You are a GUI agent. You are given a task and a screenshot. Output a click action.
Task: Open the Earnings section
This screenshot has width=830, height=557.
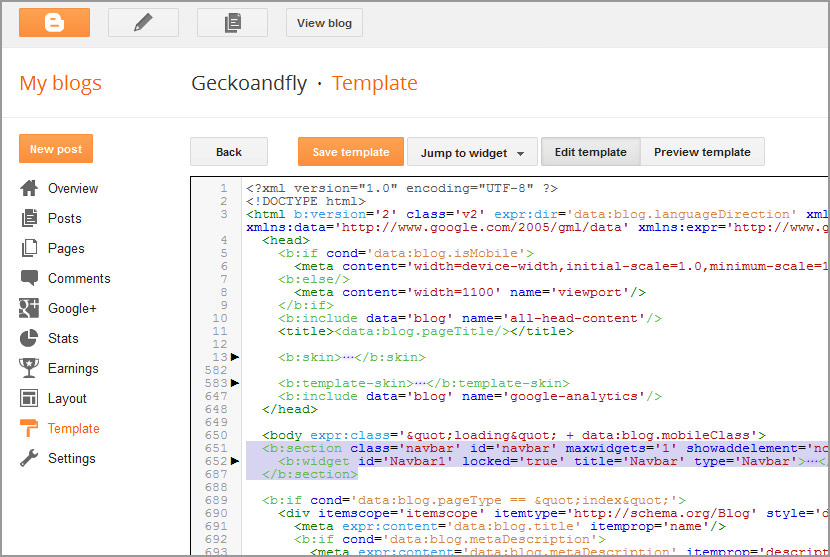point(73,369)
